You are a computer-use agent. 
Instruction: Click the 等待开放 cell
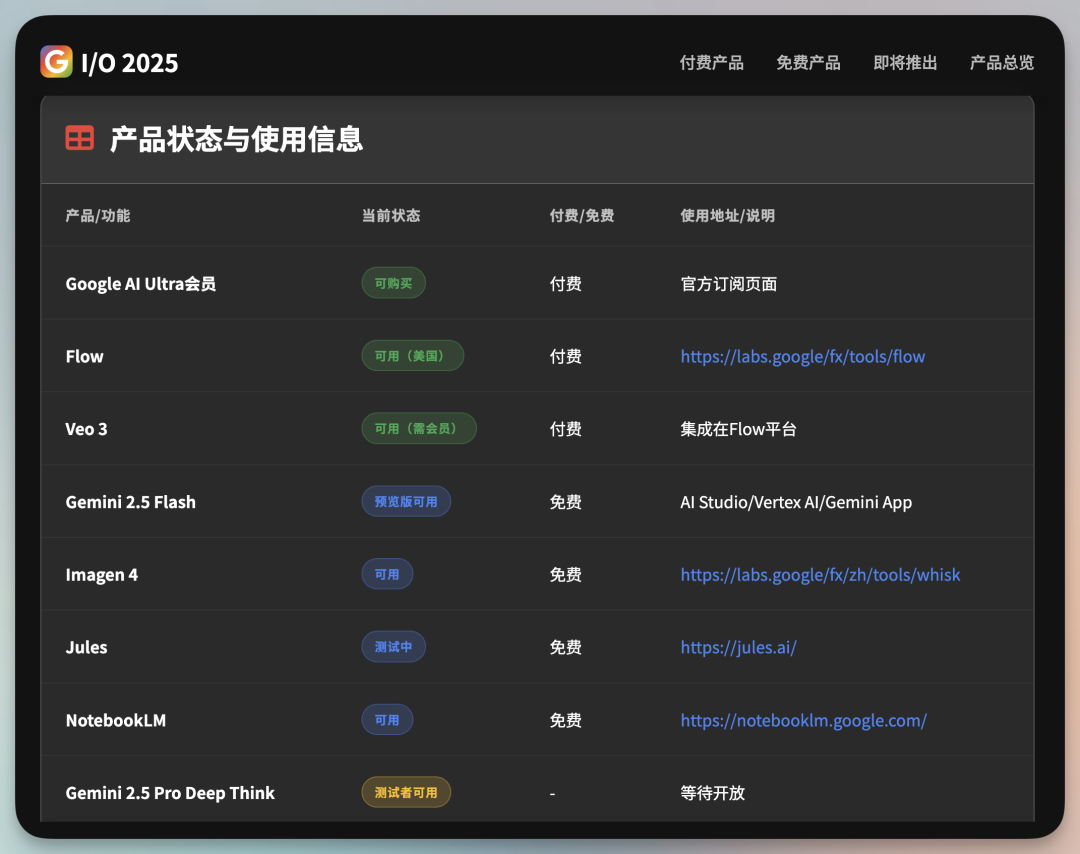click(x=713, y=793)
